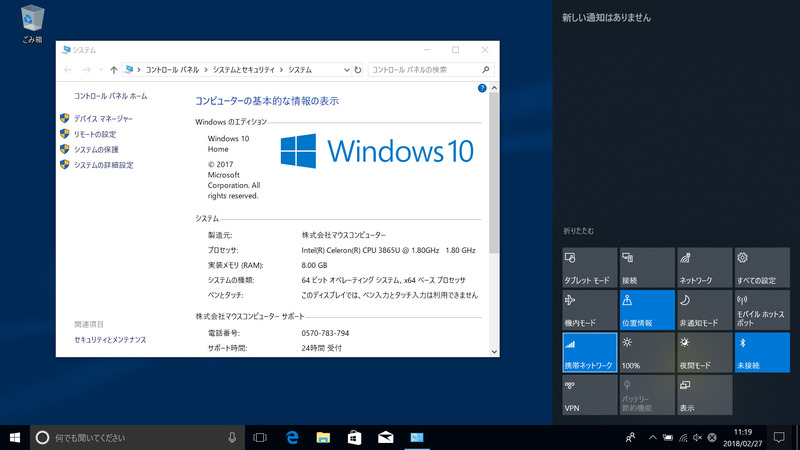Select システムとセキュリティ in the breadcrumb
The height and width of the screenshot is (450, 800).
coord(243,70)
